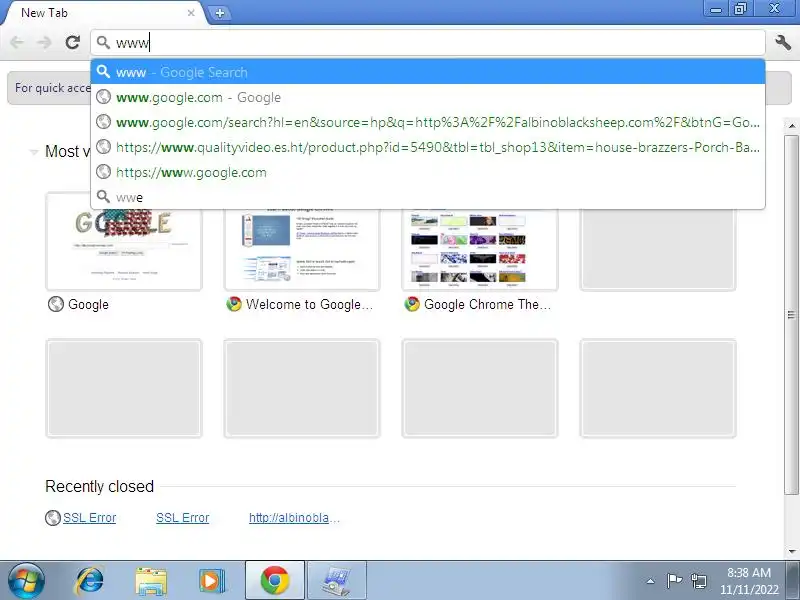
Task: Open Windows Media Player from taskbar
Action: pyautogui.click(x=212, y=581)
